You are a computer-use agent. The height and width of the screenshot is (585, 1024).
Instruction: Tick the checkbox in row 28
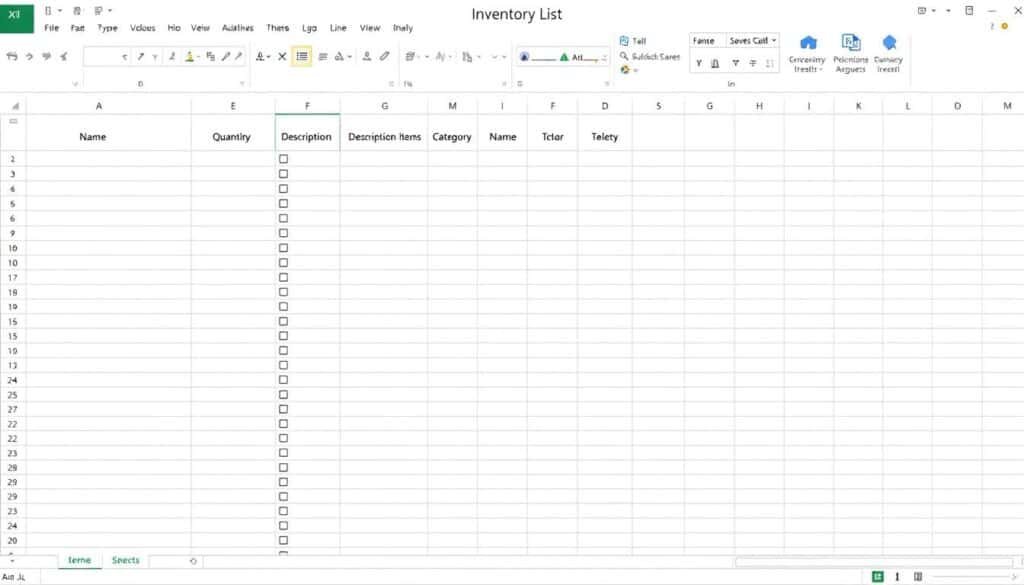[283, 467]
